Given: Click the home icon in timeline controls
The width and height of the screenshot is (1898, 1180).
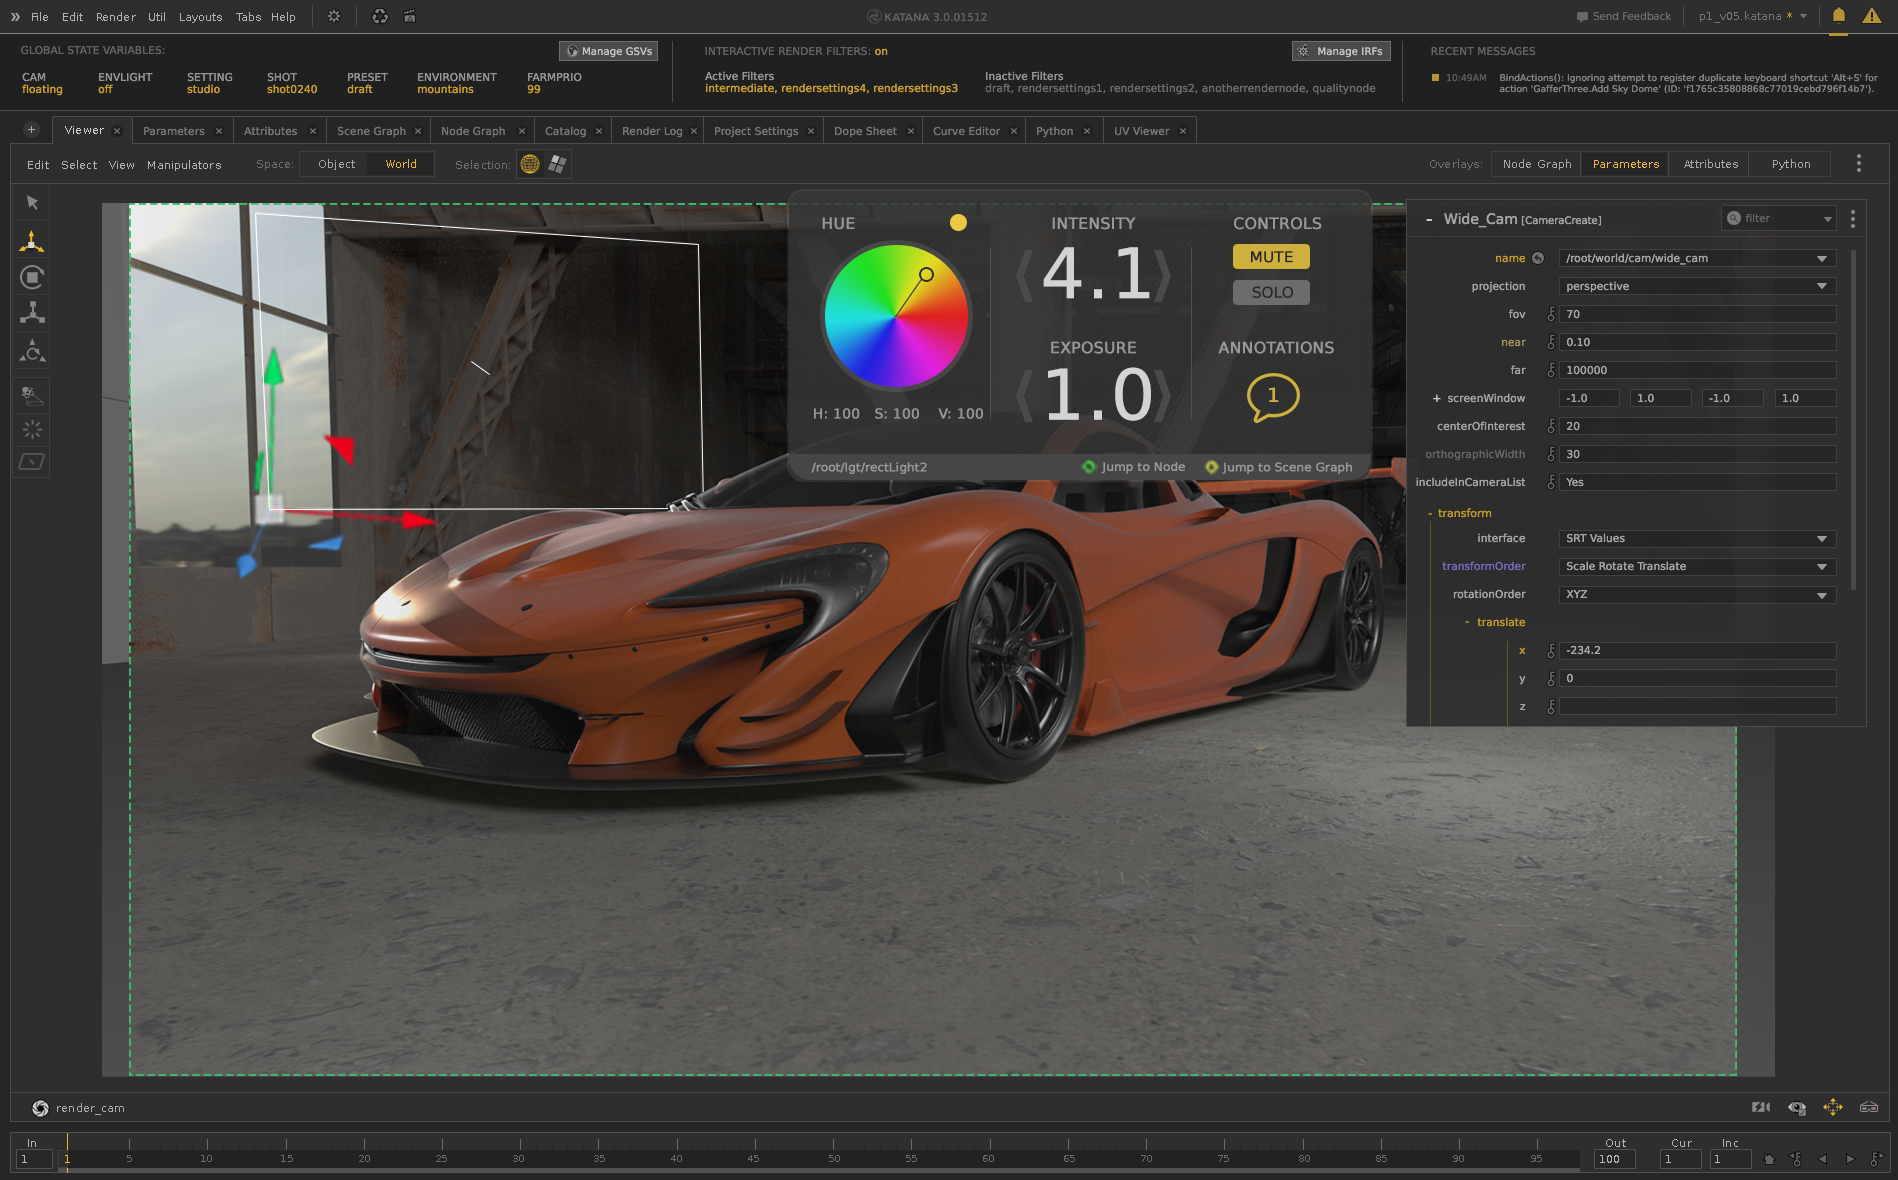Looking at the screenshot, I should pos(1769,1159).
